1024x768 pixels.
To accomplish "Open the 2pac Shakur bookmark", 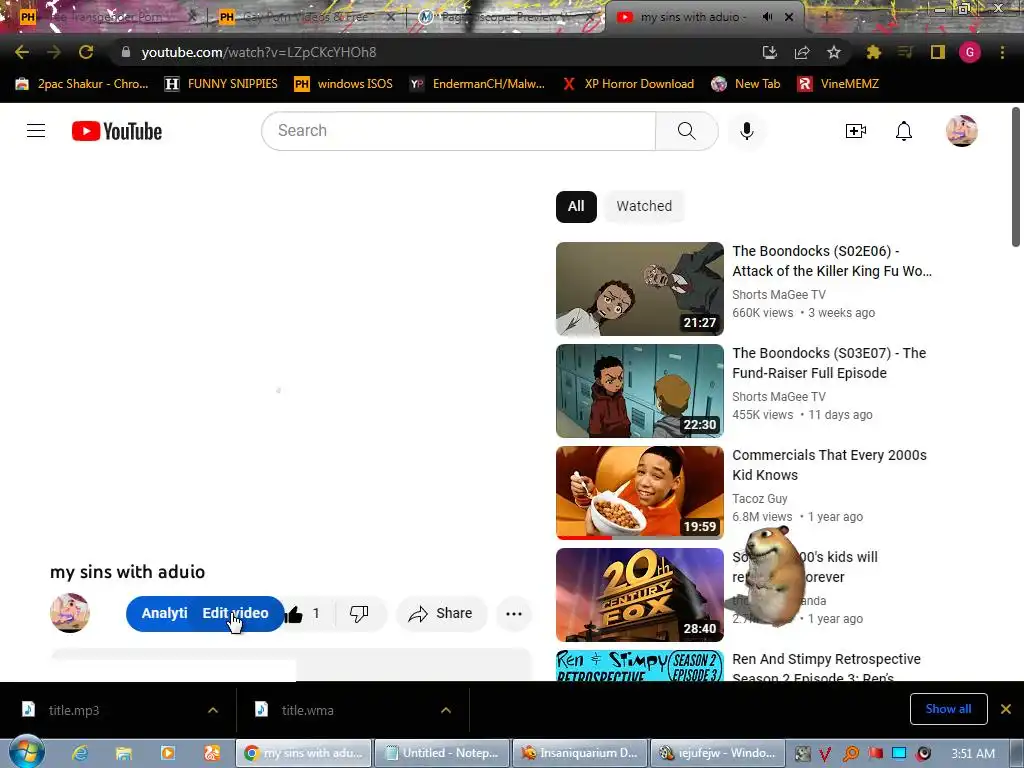I will coord(82,84).
